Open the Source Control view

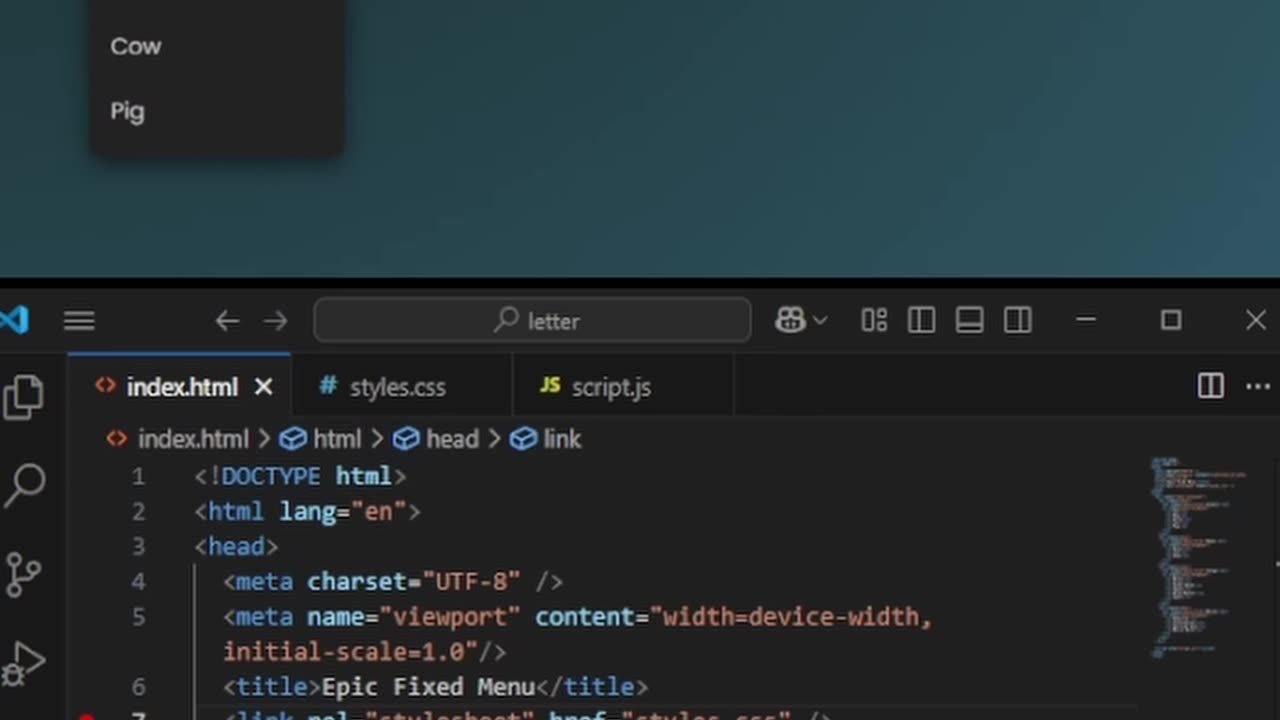pyautogui.click(x=23, y=574)
